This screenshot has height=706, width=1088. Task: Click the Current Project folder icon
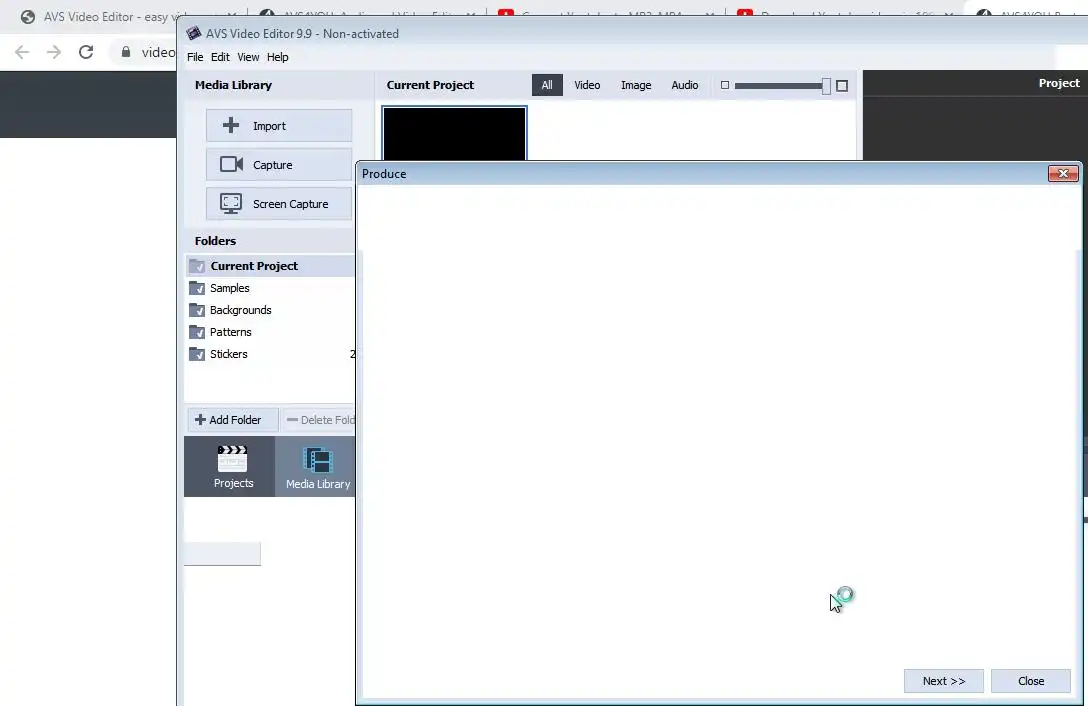(x=197, y=266)
